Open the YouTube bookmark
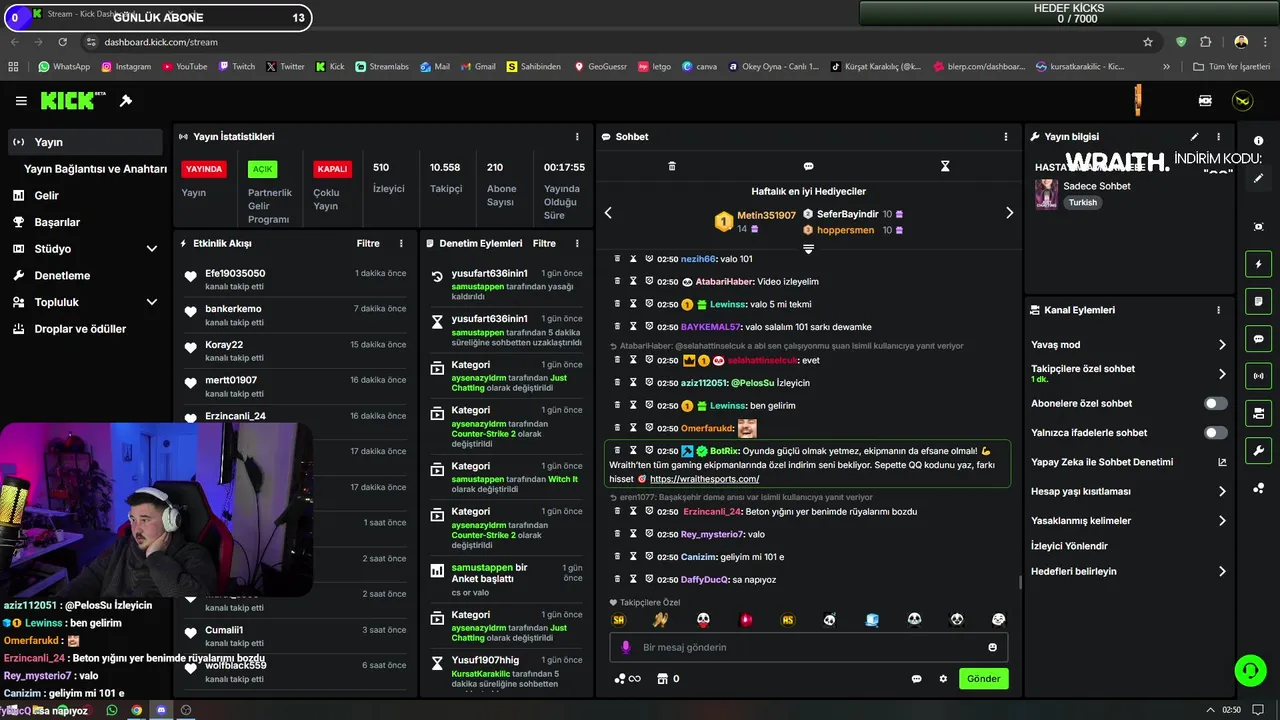1280x720 pixels. tap(184, 67)
